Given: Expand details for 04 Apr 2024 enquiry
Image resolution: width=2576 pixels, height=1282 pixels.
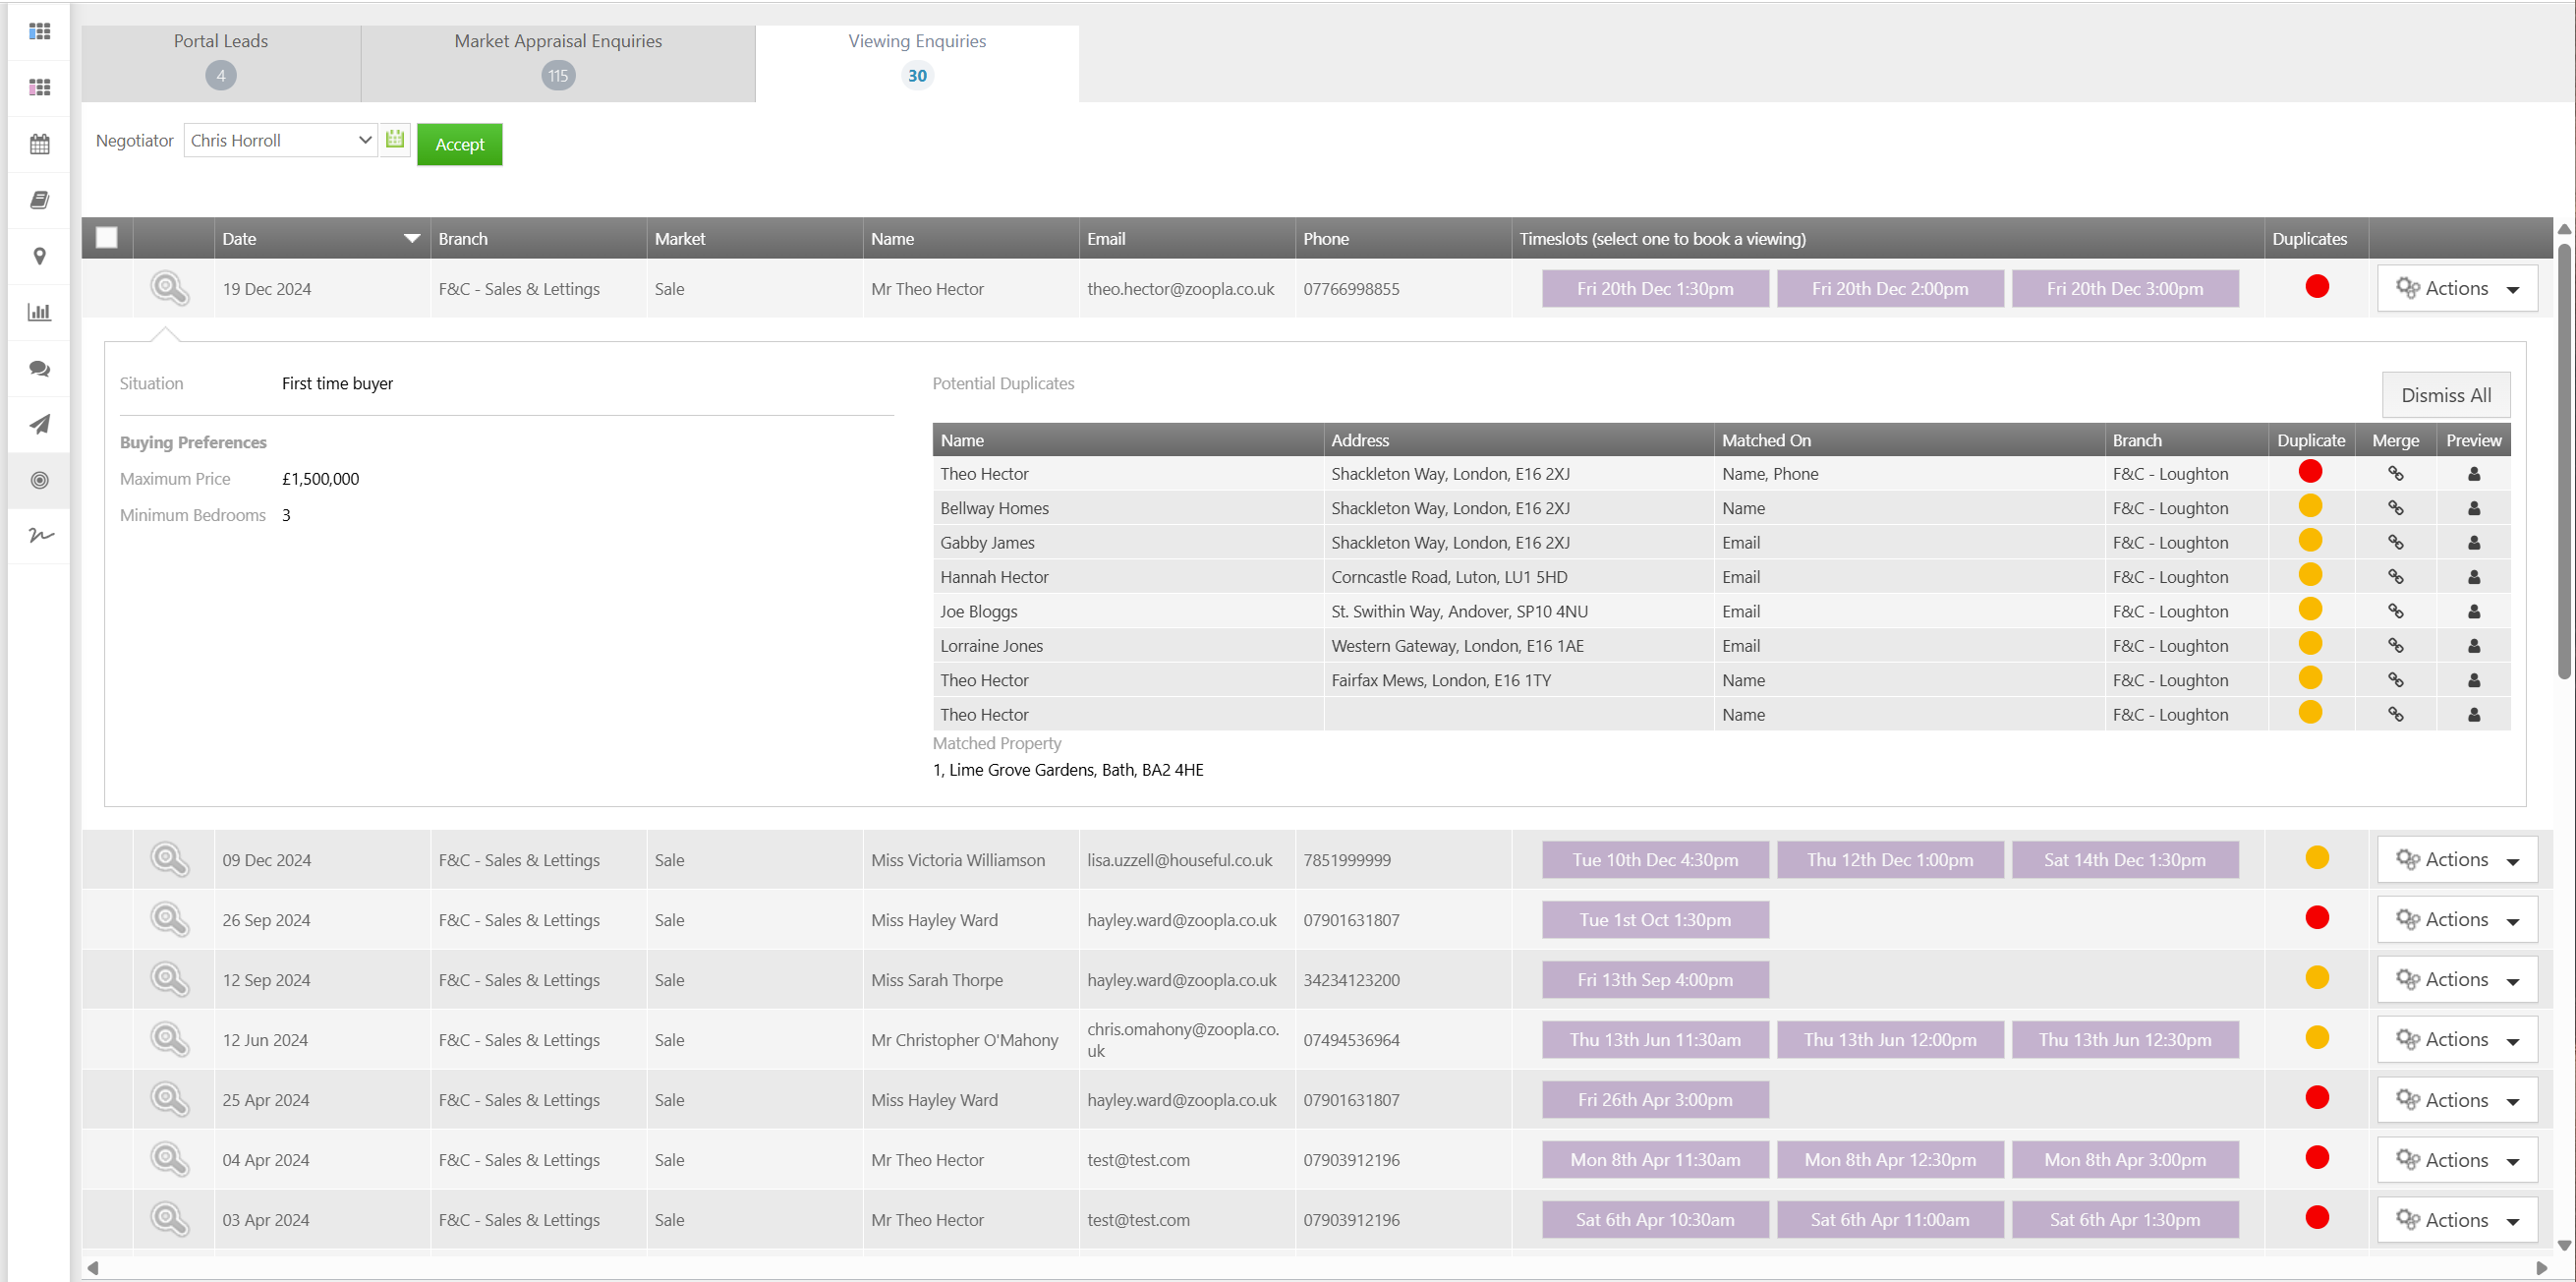Looking at the screenshot, I should click(169, 1160).
